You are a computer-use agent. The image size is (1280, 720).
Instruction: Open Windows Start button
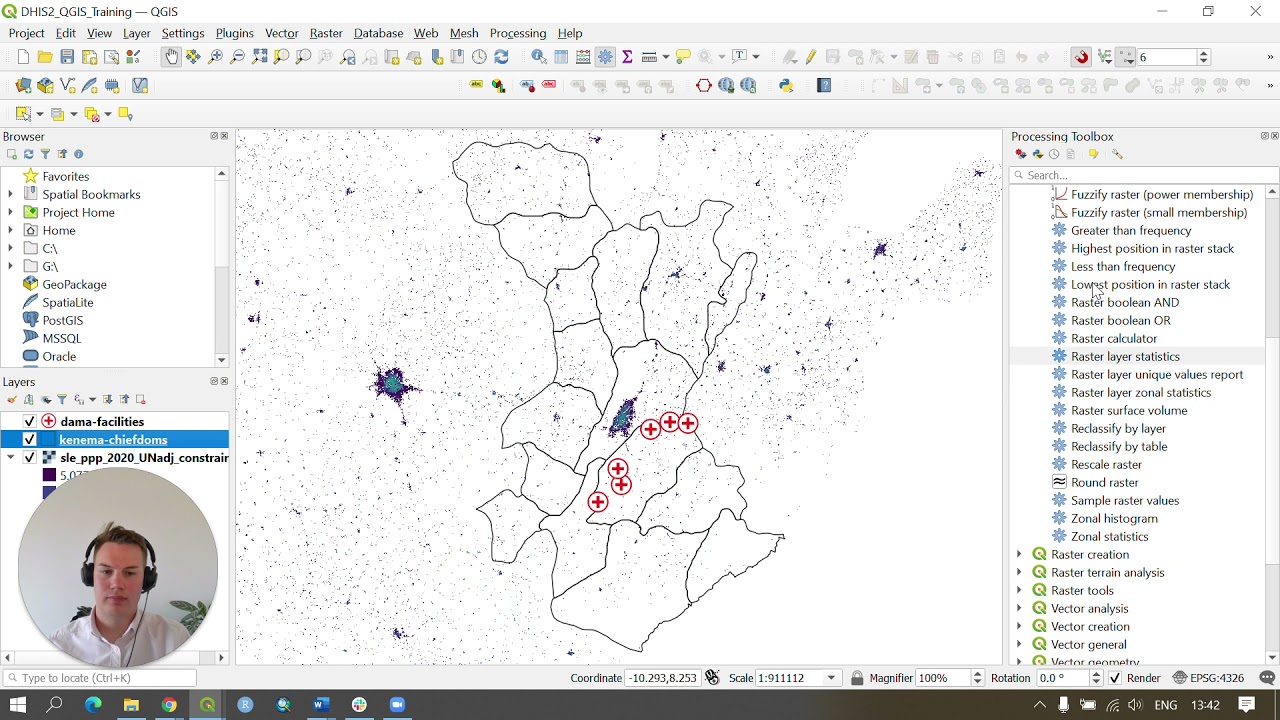pyautogui.click(x=17, y=705)
